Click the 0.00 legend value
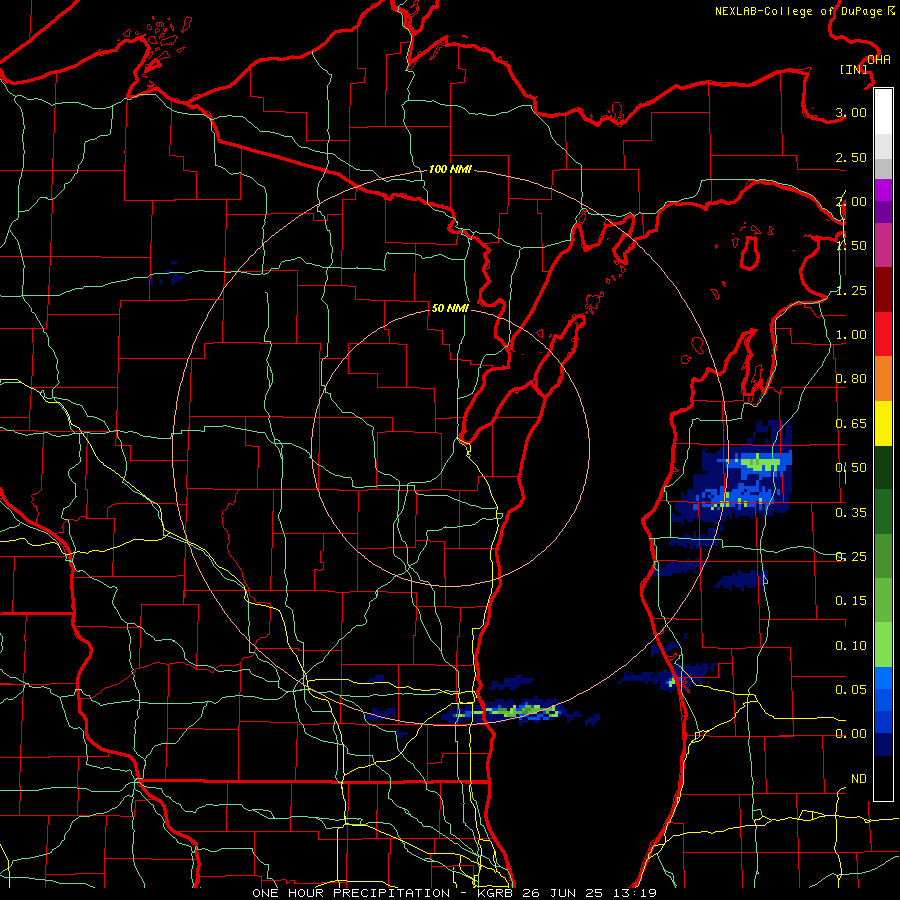Screen dimensions: 900x900 pyautogui.click(x=851, y=734)
